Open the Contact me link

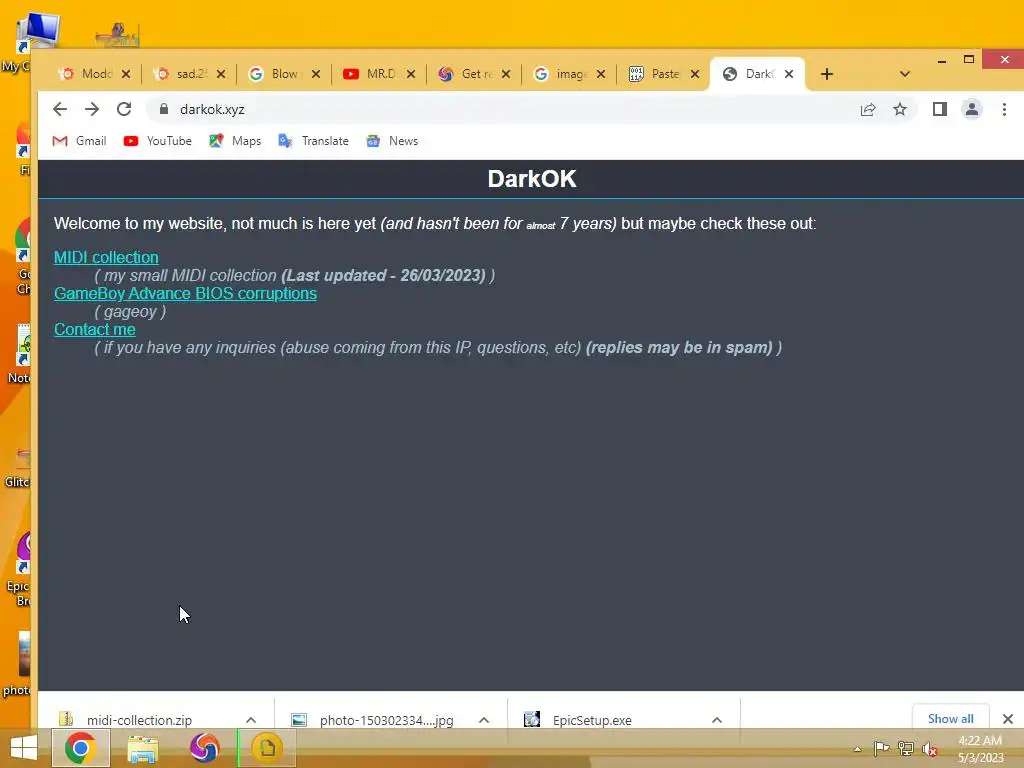[x=95, y=329]
